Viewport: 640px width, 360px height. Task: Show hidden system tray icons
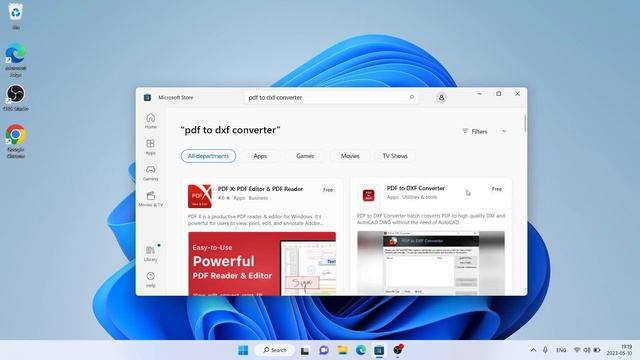click(x=533, y=350)
